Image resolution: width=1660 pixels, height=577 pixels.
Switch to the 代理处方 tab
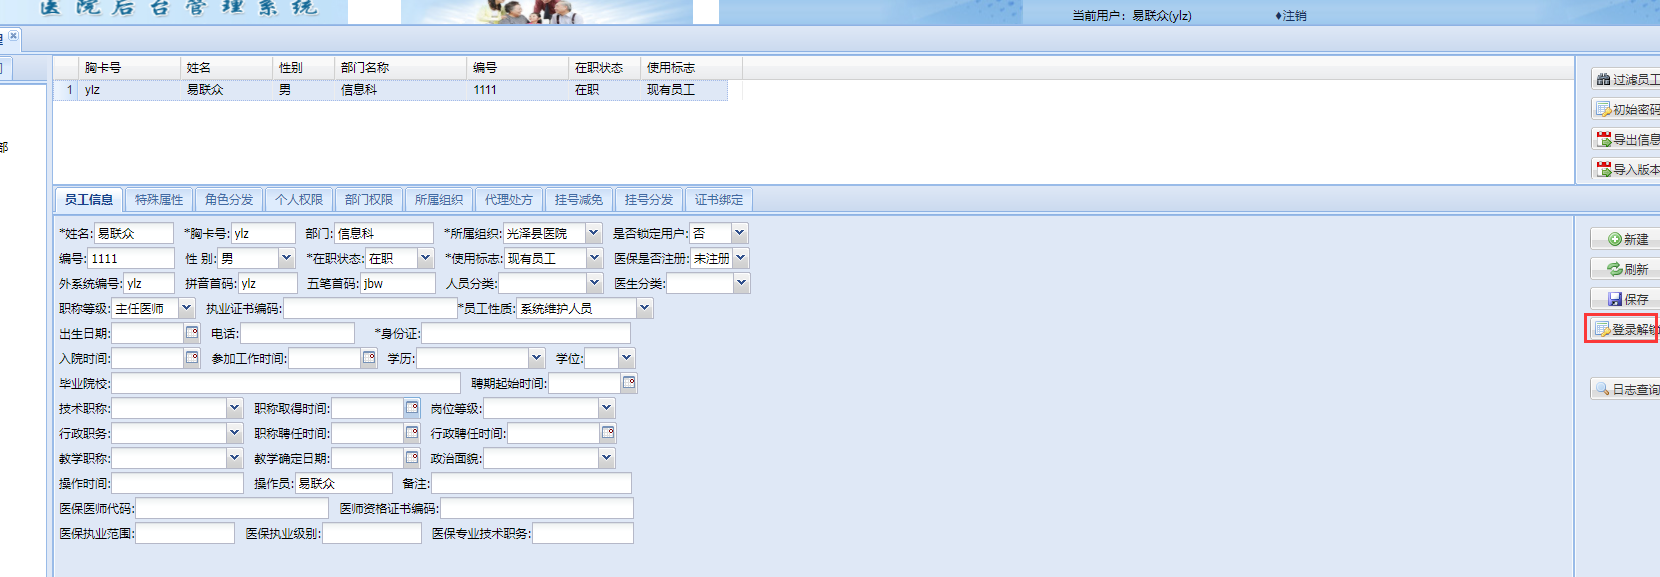pyautogui.click(x=509, y=200)
